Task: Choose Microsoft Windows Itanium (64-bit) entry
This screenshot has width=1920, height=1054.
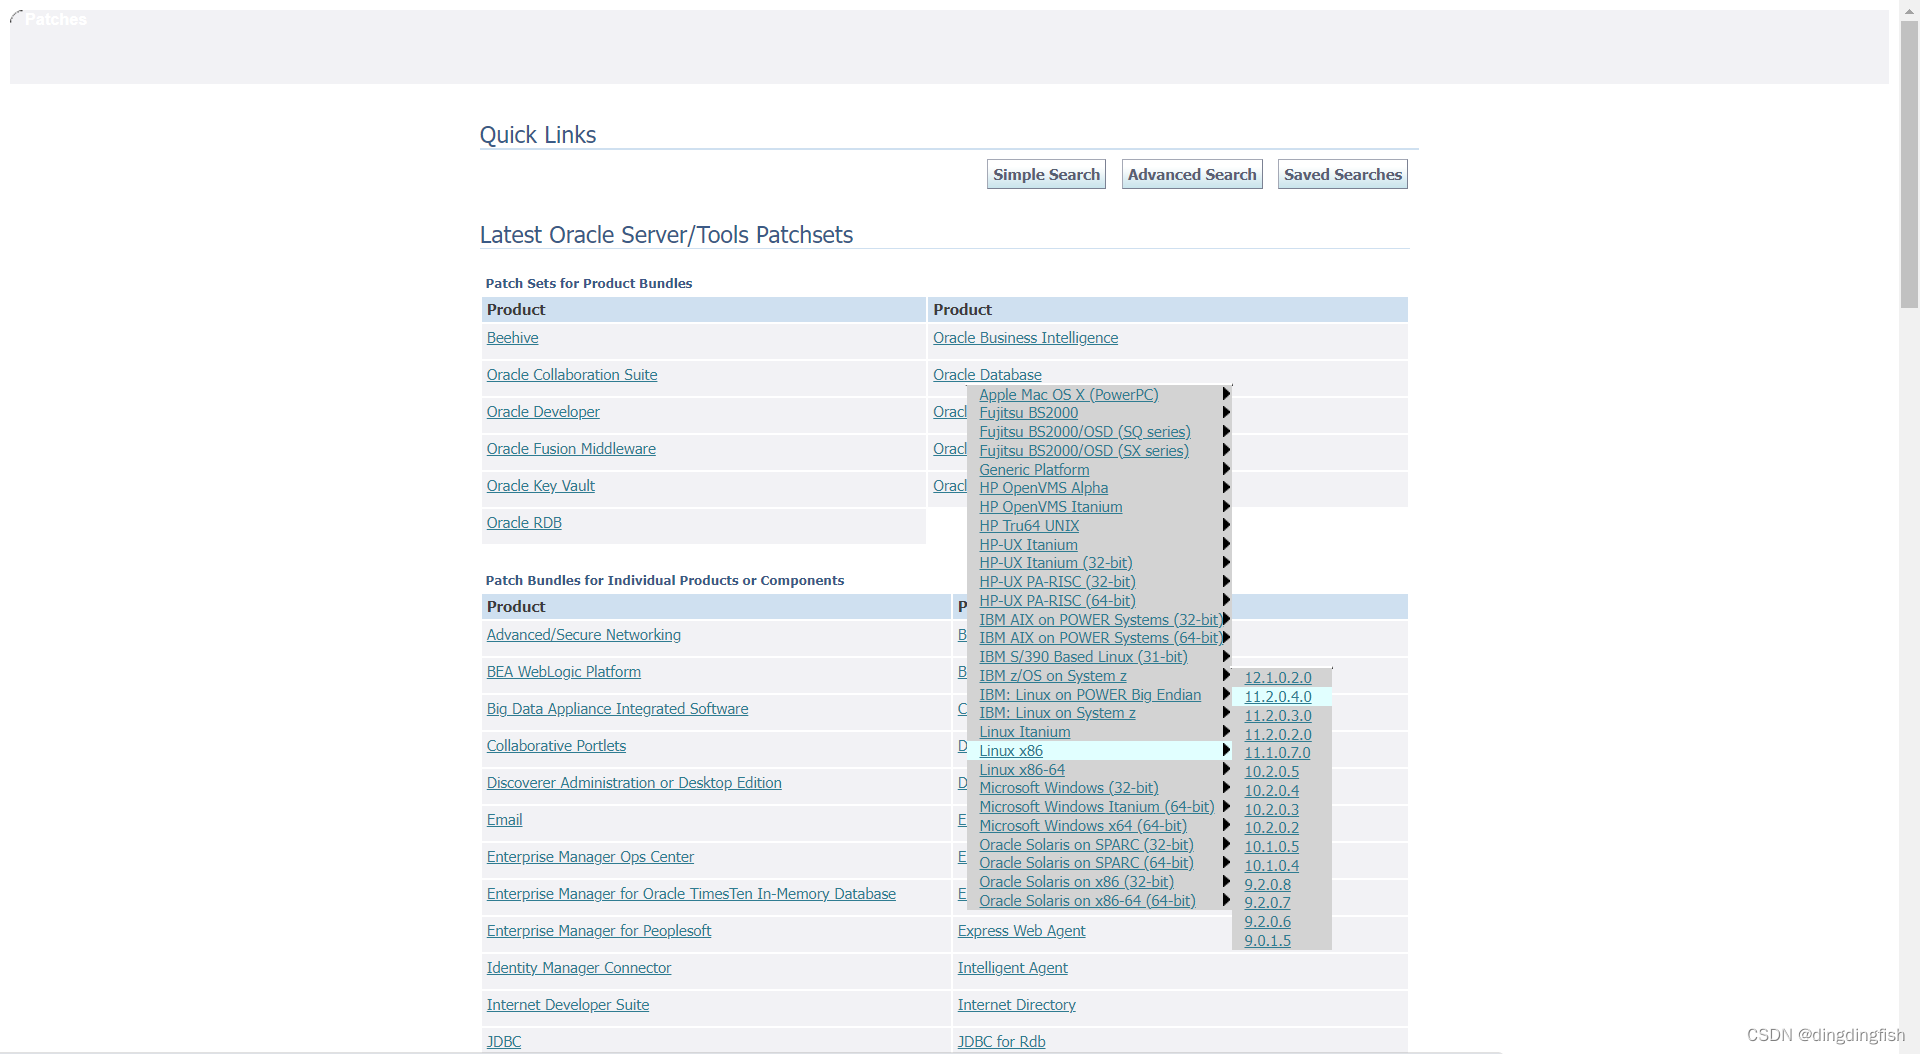Action: pos(1097,807)
